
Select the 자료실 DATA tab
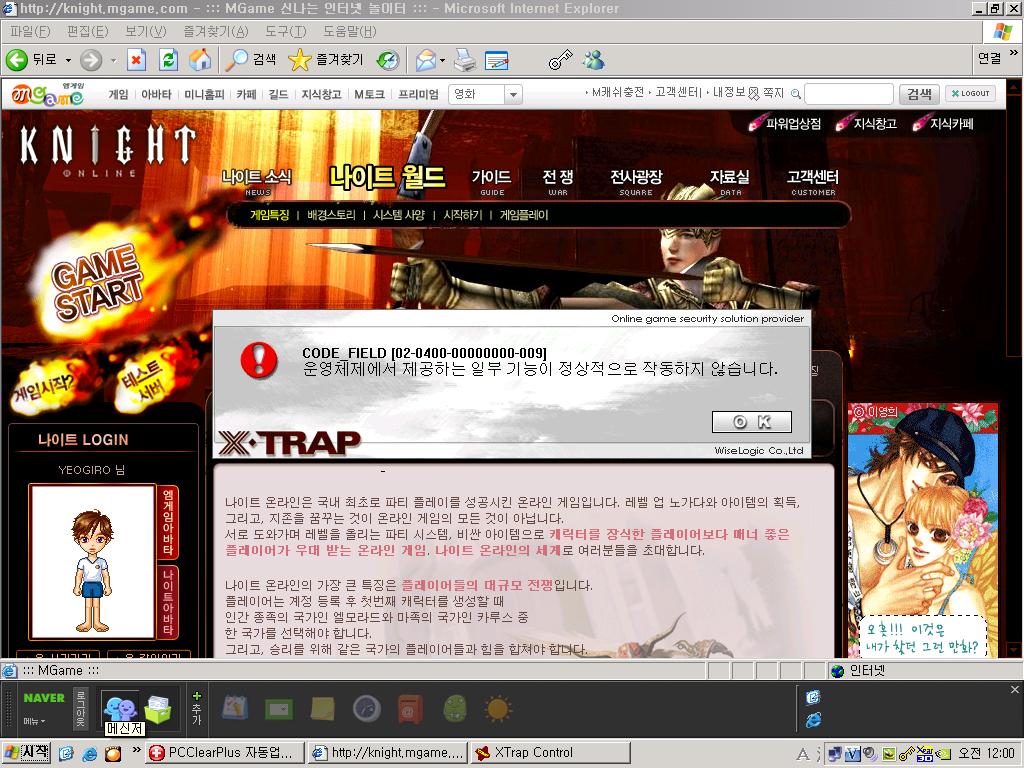tap(730, 181)
